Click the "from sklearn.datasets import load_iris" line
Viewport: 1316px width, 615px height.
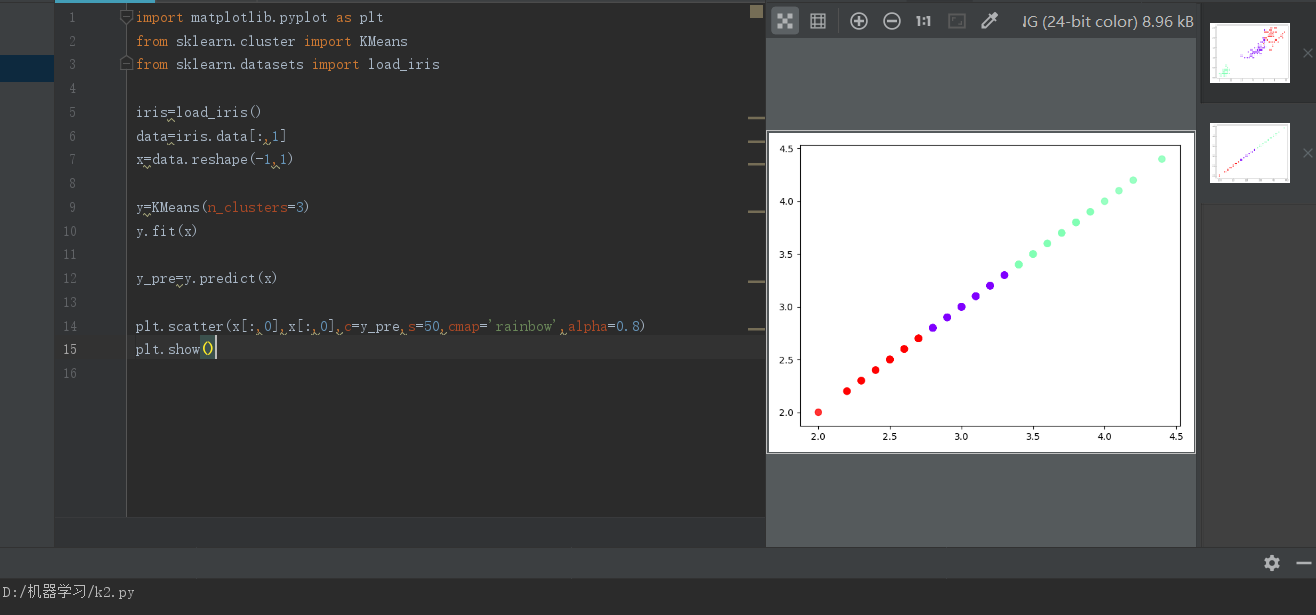[287, 64]
